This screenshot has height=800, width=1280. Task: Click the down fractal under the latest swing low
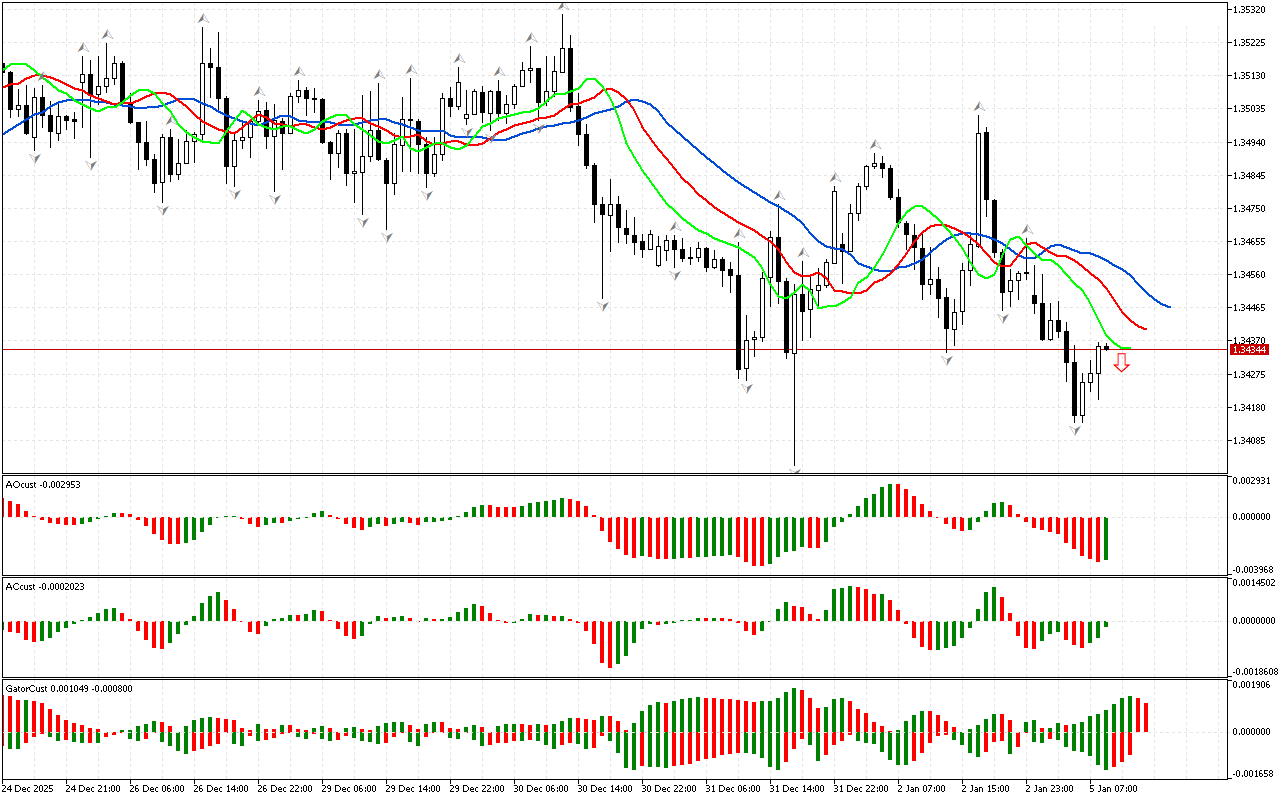(x=1076, y=429)
